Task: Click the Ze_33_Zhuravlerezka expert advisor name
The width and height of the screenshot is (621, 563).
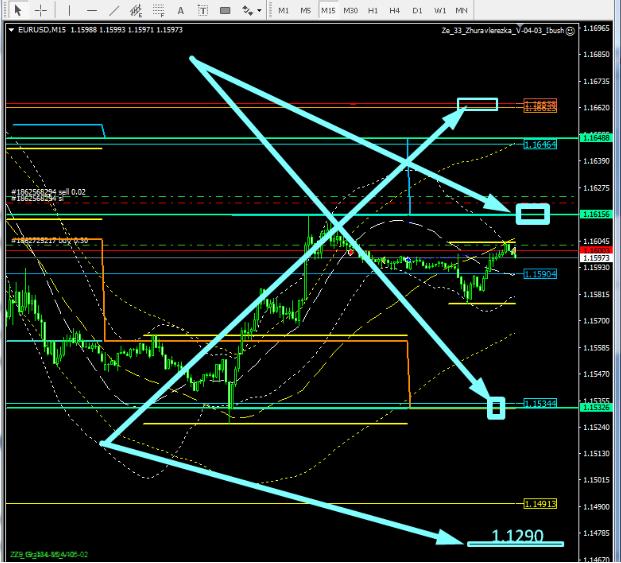Action: pos(503,30)
